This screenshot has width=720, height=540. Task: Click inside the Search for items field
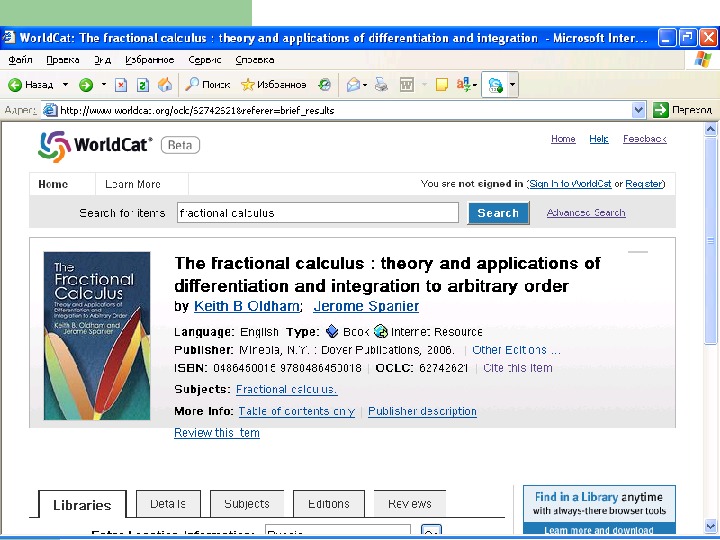[318, 213]
